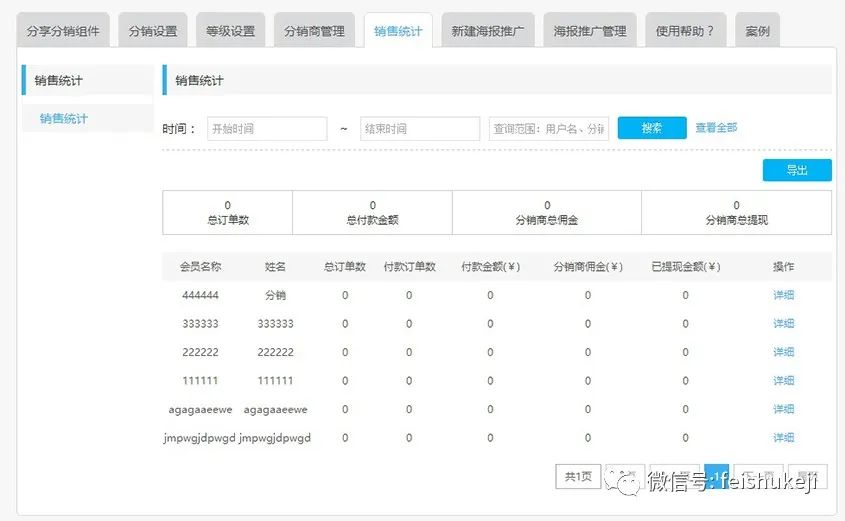Open 详细 for member 222222

coord(784,352)
